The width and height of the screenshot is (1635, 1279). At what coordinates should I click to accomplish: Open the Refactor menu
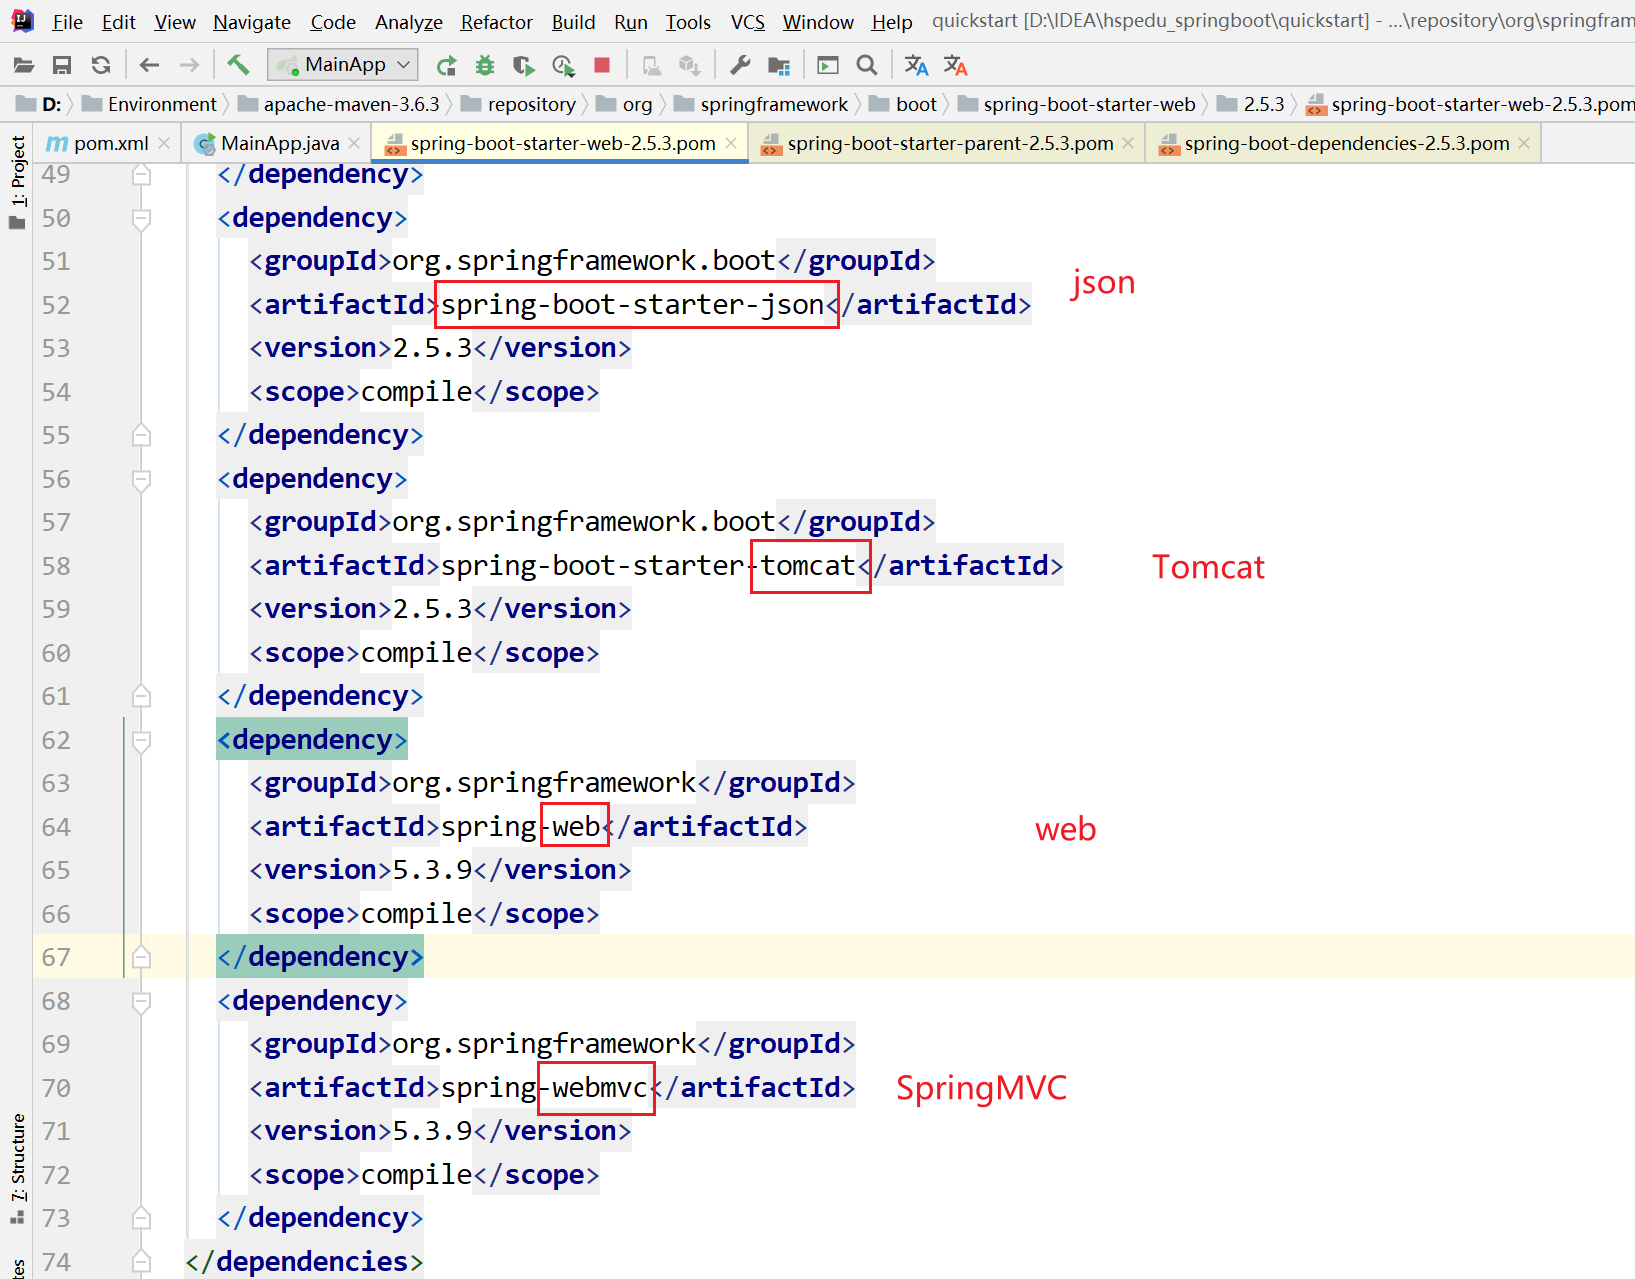(x=496, y=22)
